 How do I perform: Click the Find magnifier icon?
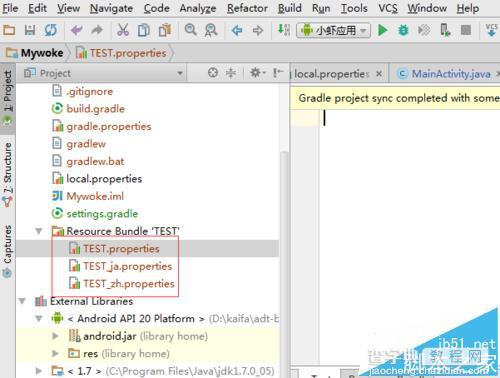tap(191, 30)
